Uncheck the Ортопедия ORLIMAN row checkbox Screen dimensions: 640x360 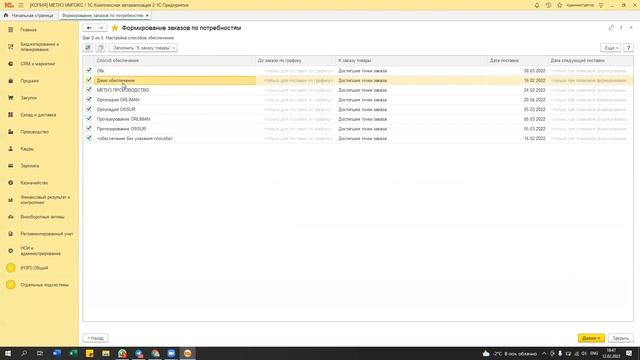pyautogui.click(x=89, y=99)
